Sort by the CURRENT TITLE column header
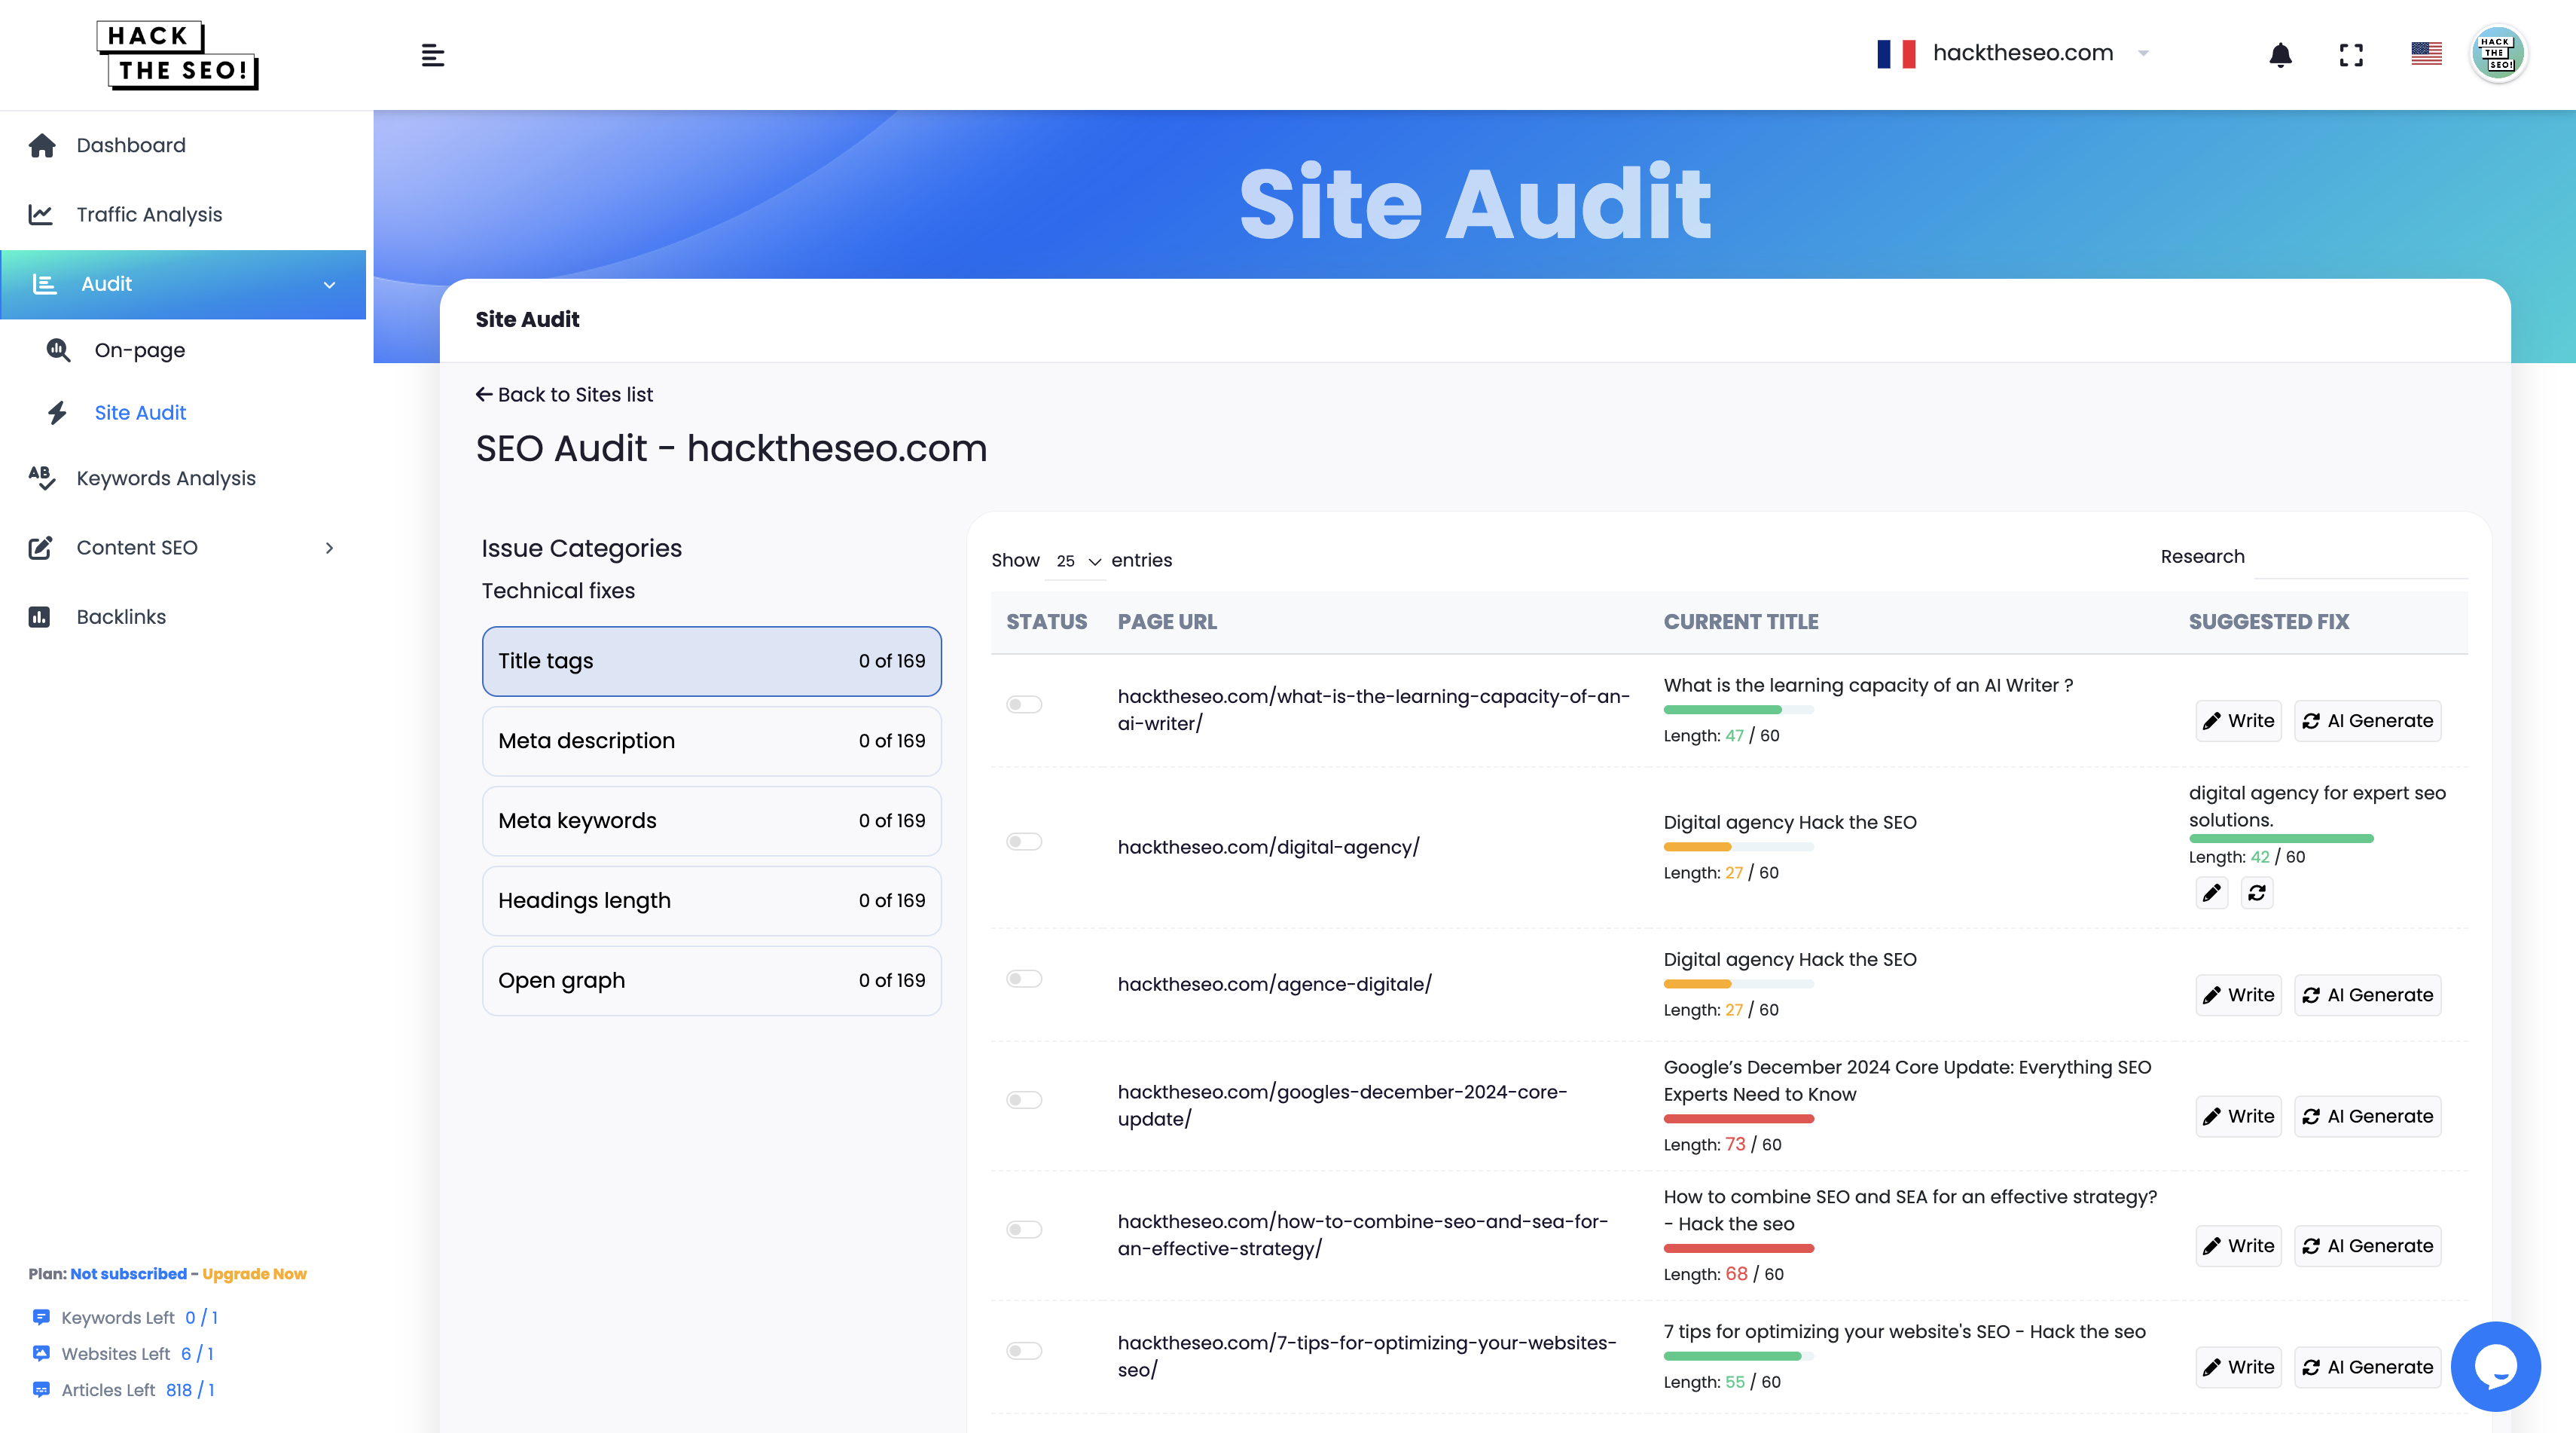Screen dimensions: 2576x1433 tap(1740, 622)
